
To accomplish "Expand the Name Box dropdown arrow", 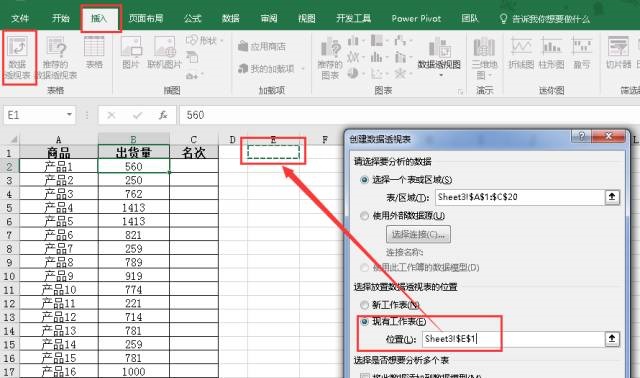I will (69, 115).
